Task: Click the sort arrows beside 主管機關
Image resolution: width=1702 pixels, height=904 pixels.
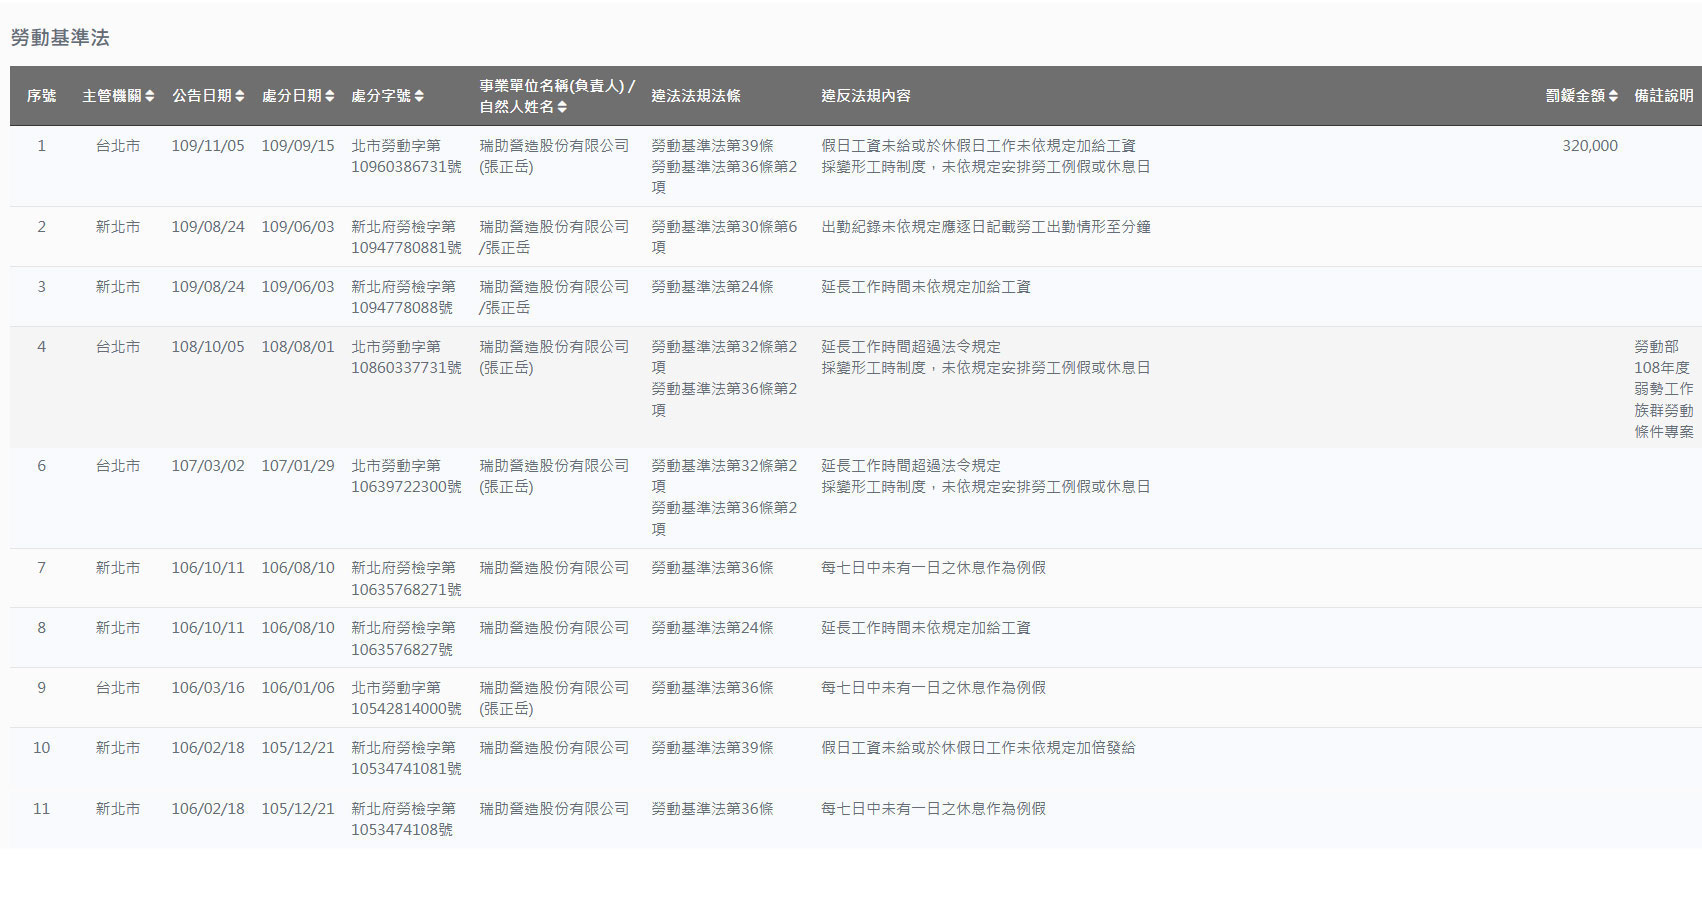Action: click(x=150, y=96)
